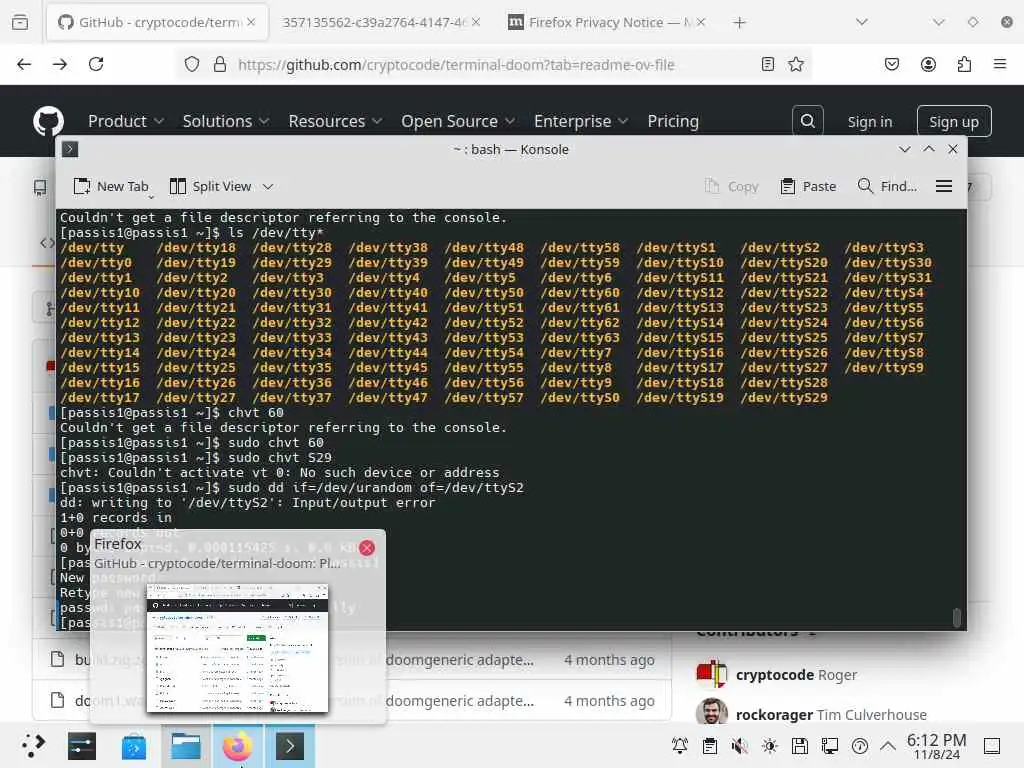Click the site padlock icon

(220, 64)
